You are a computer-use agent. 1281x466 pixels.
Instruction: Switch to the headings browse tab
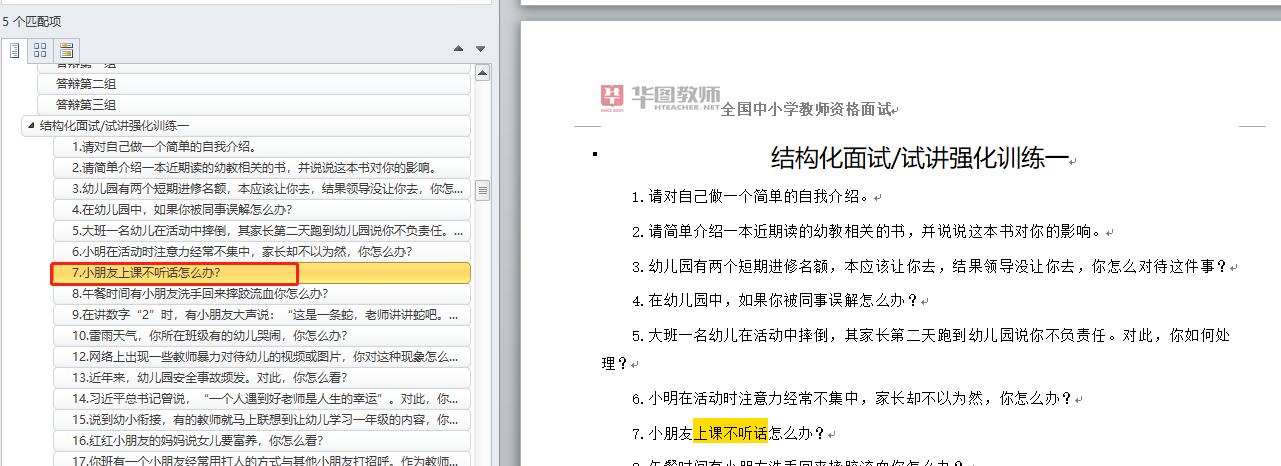pos(15,49)
